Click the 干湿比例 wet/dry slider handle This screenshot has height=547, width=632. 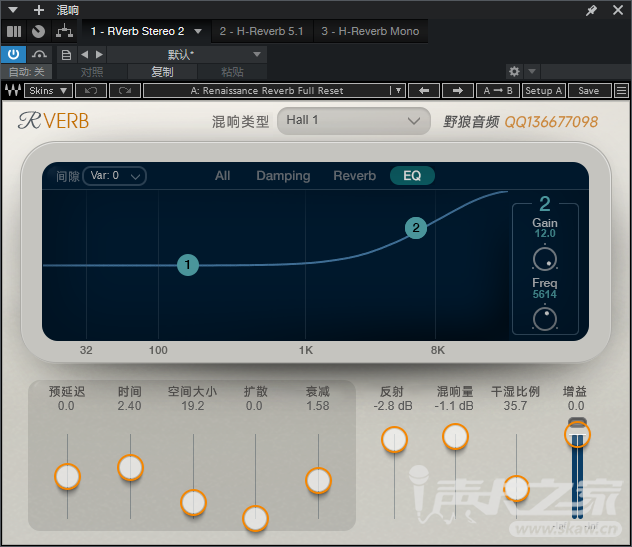click(516, 489)
